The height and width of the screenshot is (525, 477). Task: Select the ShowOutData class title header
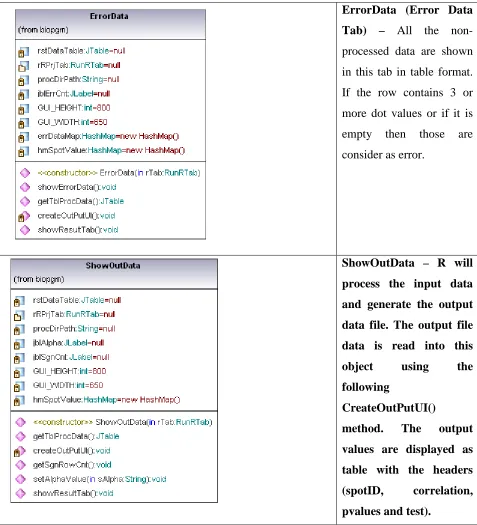[113, 266]
